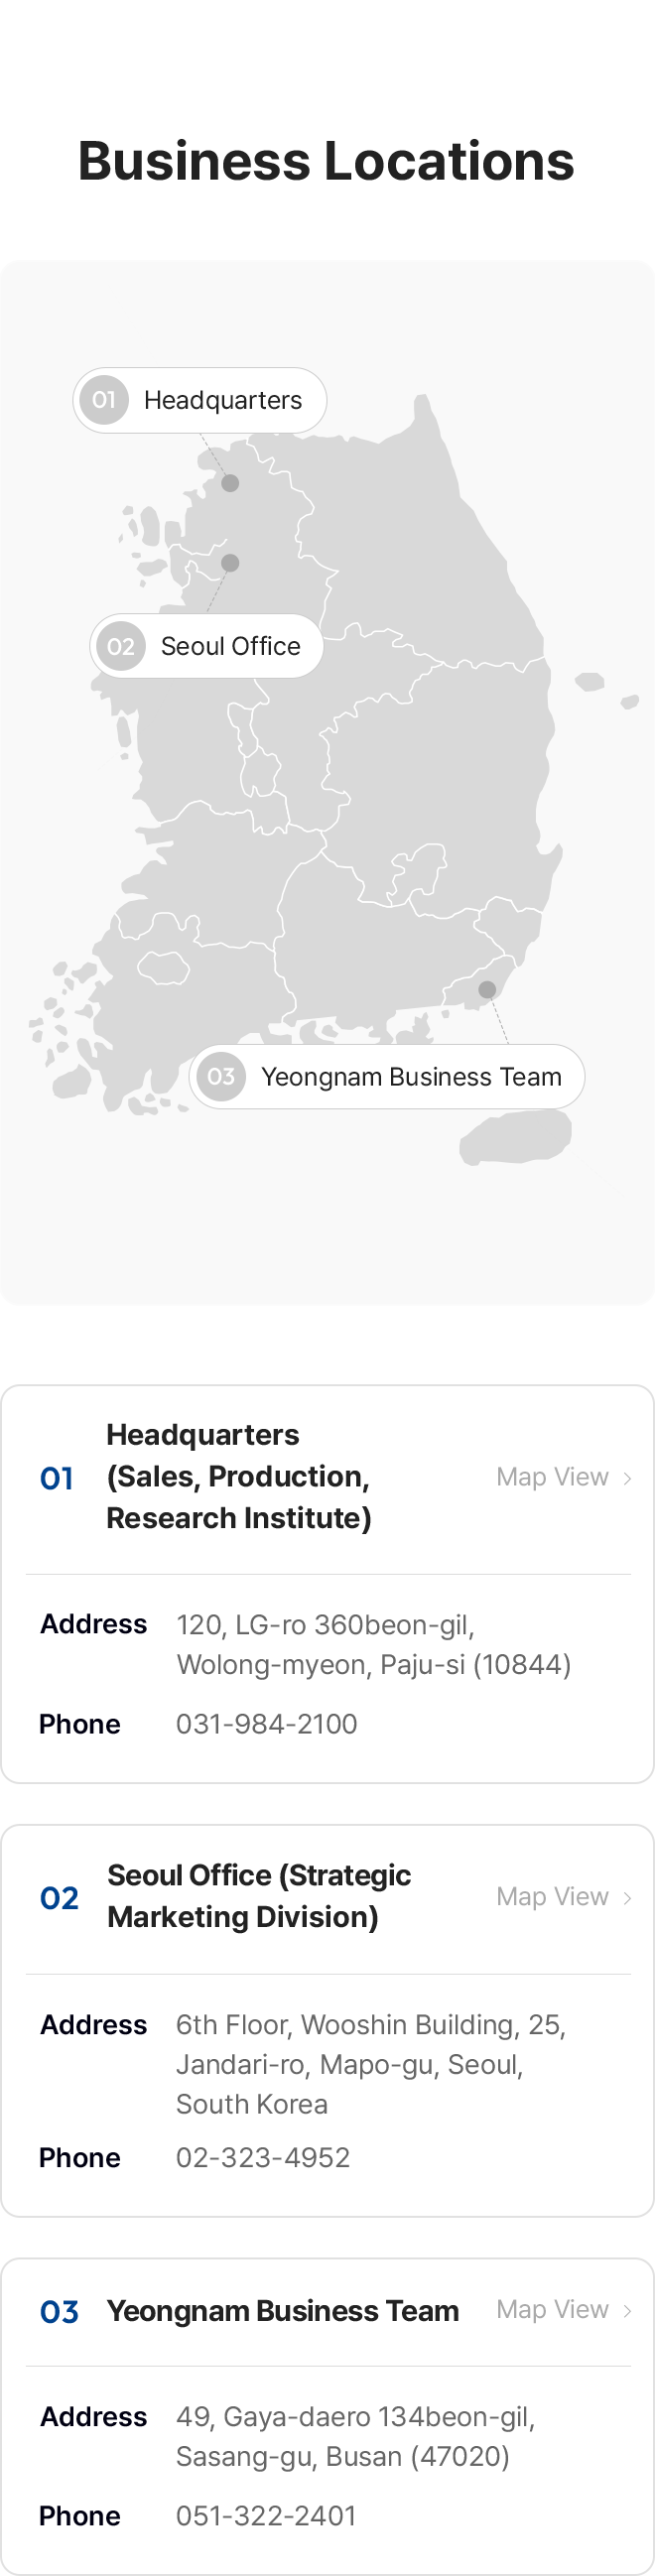655x2576 pixels.
Task: Select the Busan map pin dot
Action: pos(487,989)
